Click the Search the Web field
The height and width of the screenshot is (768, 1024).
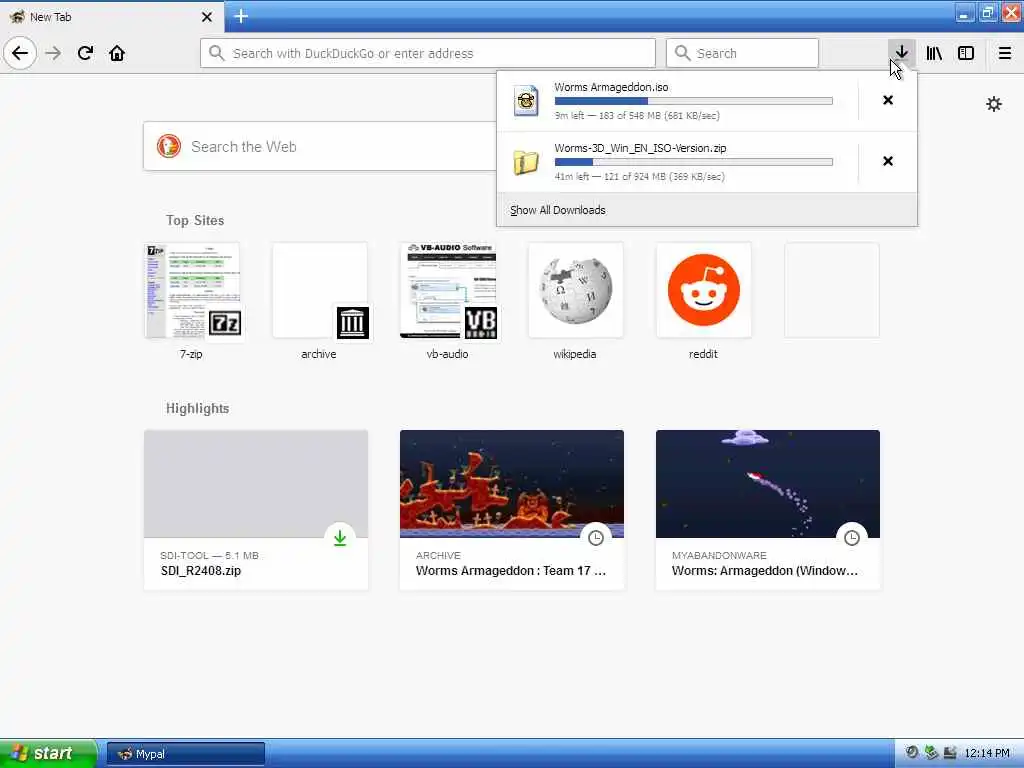coord(320,146)
